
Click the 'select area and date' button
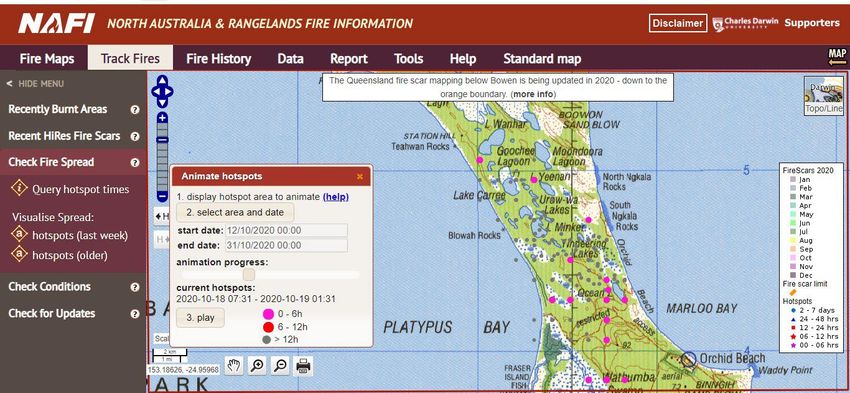point(235,212)
